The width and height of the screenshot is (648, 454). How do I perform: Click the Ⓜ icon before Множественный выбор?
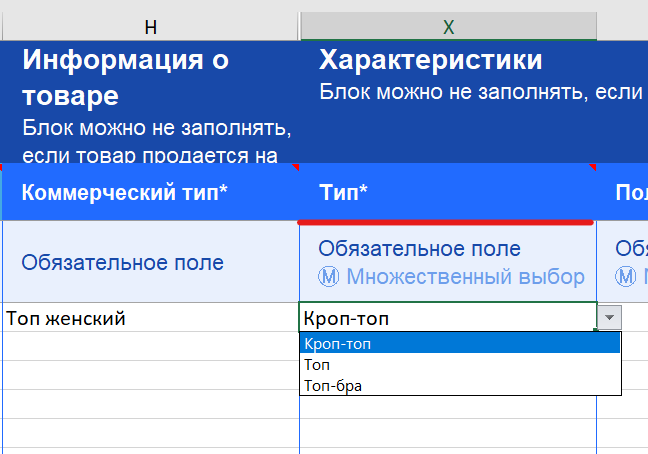[x=328, y=277]
